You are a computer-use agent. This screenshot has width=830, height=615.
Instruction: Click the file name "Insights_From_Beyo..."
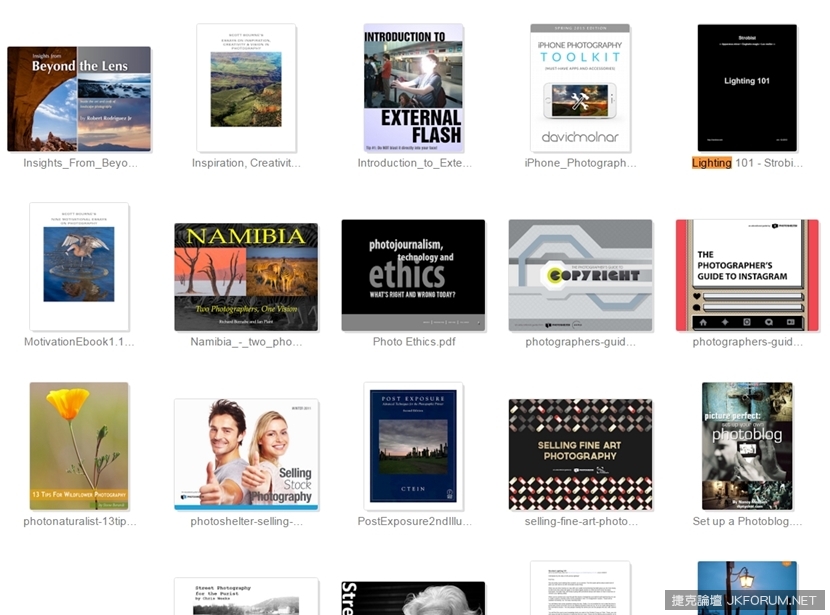[80, 163]
